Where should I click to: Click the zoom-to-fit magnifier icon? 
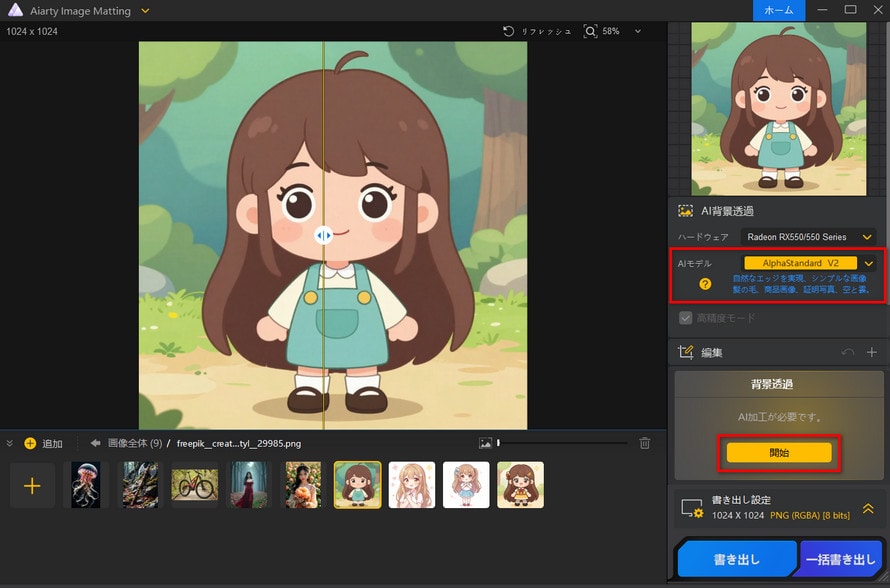click(590, 32)
